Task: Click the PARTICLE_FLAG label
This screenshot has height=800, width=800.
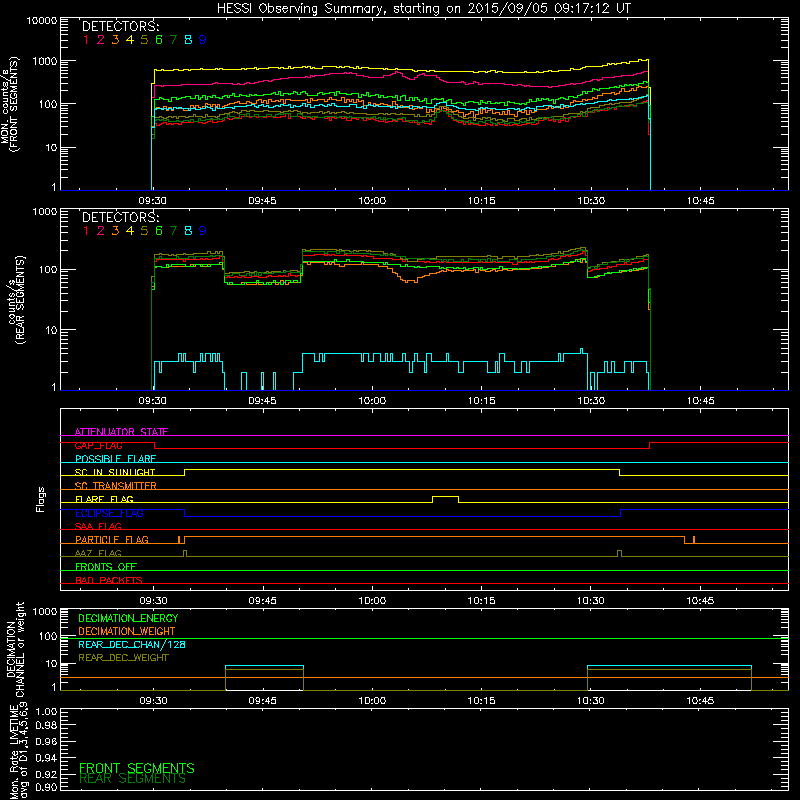Action: tap(112, 539)
